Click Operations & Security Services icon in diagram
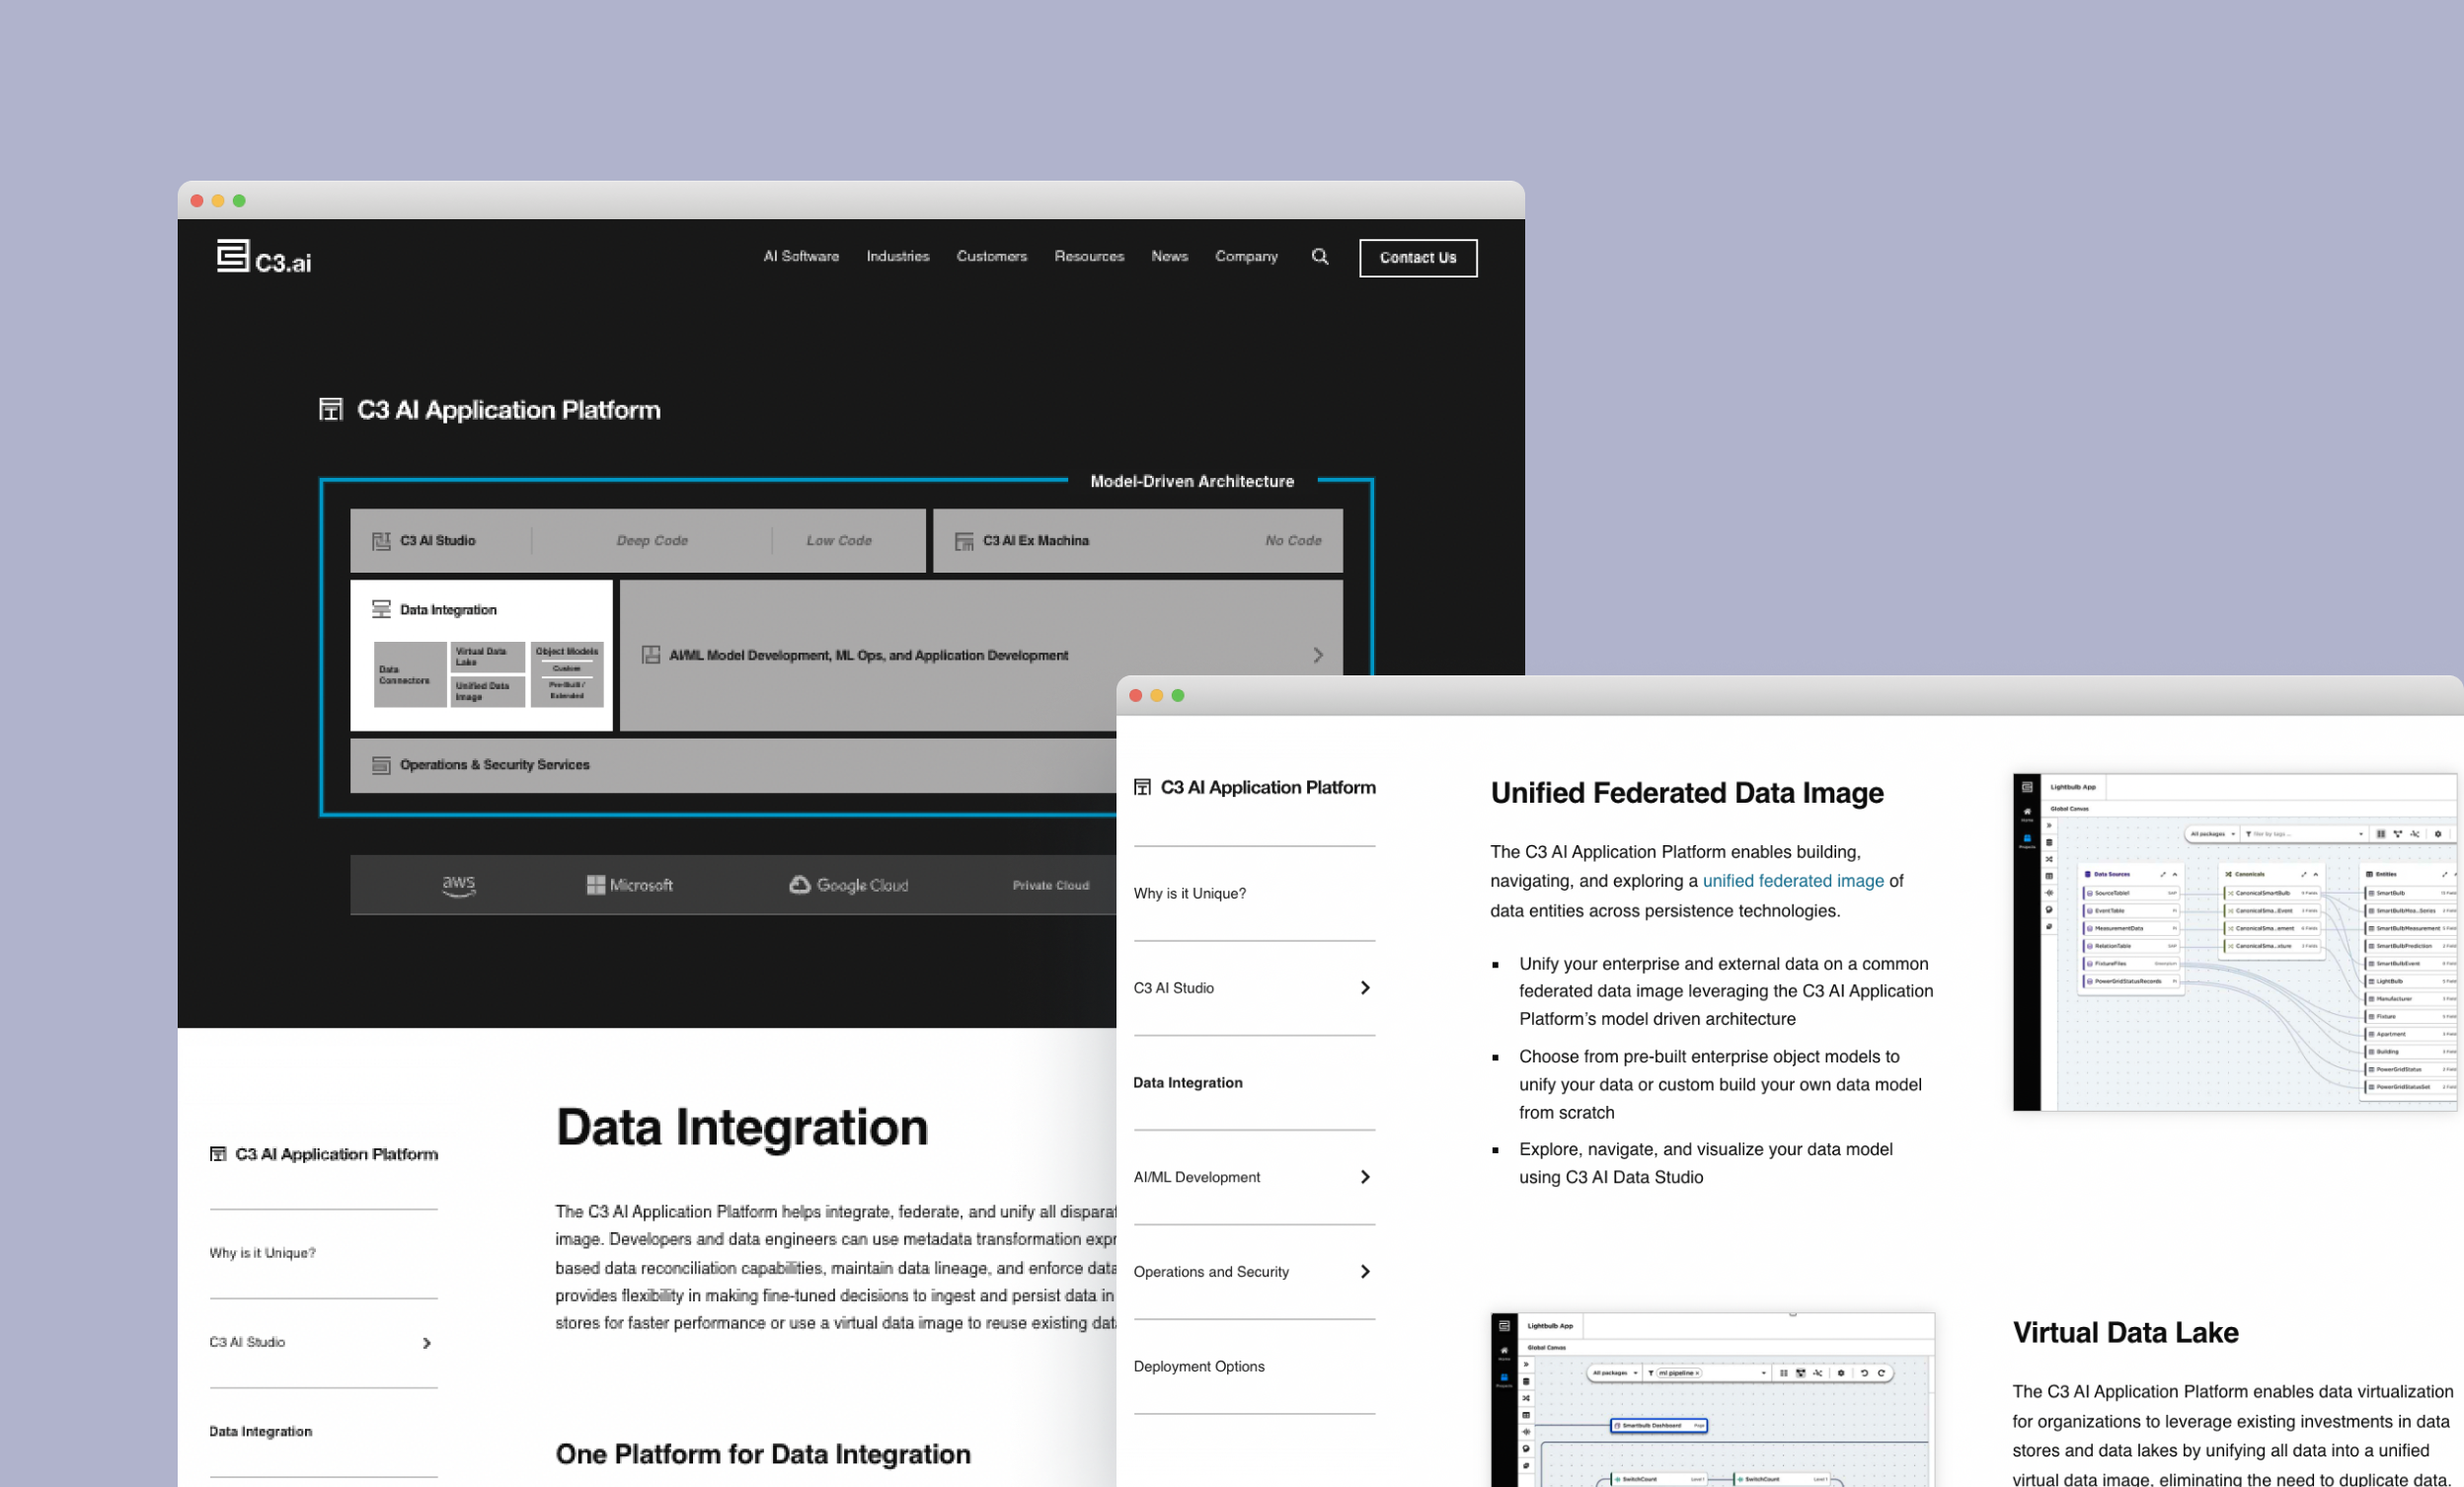Screen dimensions: 2464x1487 381,765
